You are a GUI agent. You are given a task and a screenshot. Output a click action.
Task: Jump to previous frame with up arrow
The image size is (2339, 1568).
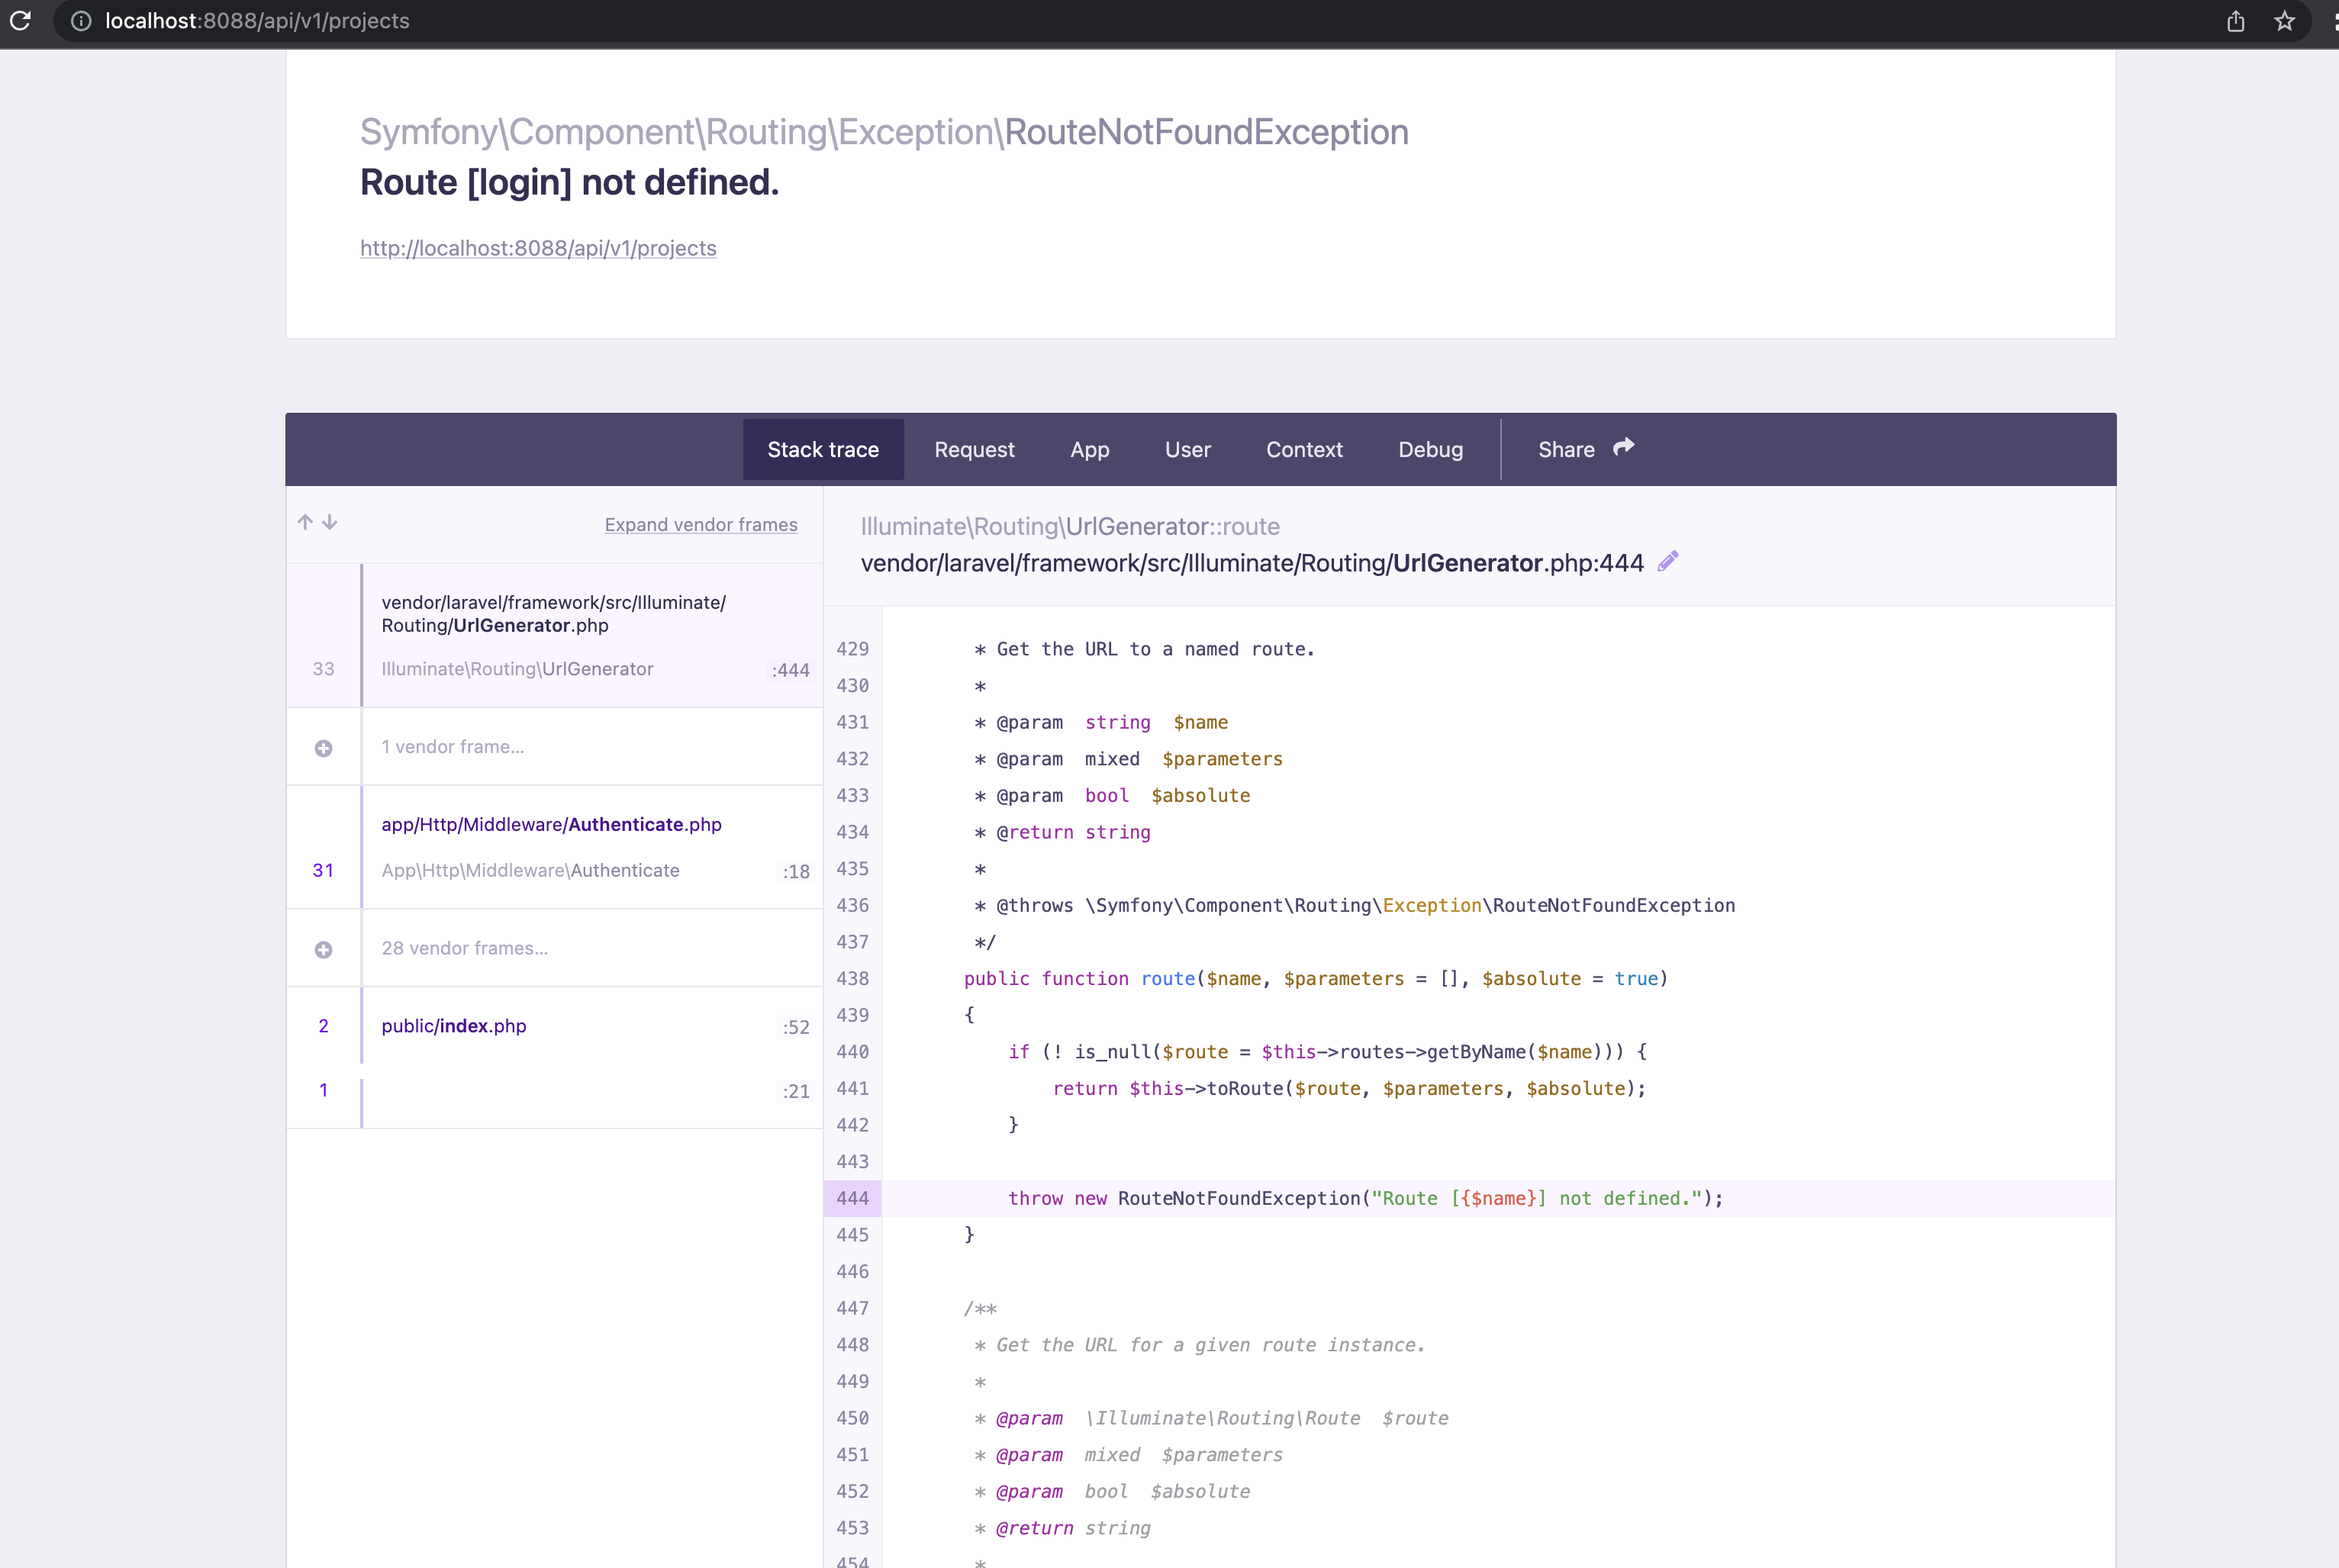click(x=305, y=521)
